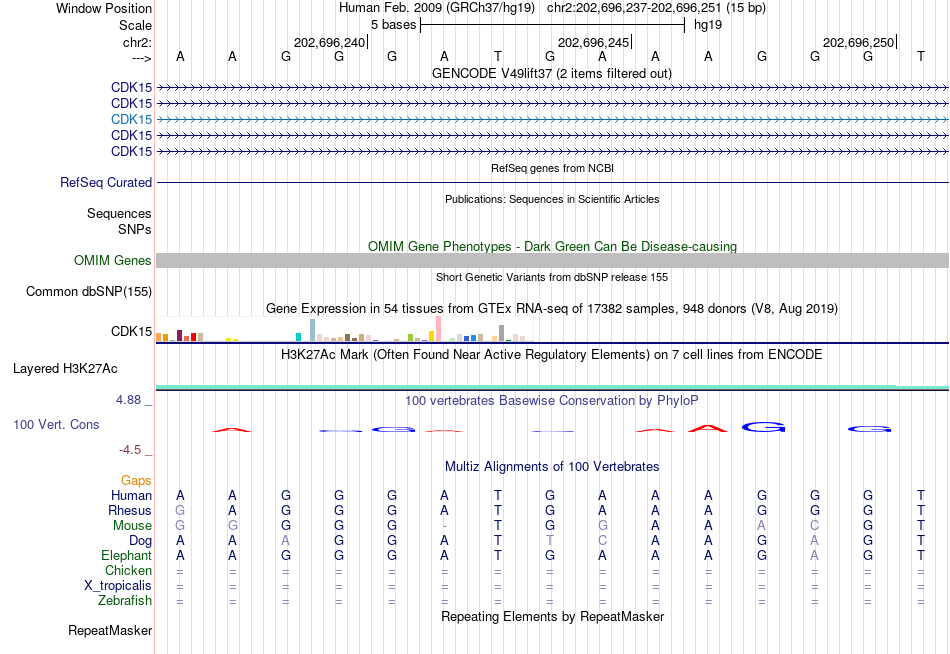The image size is (950, 654).
Task: Click the H3K27Ac Mark track title
Action: [x=552, y=355]
